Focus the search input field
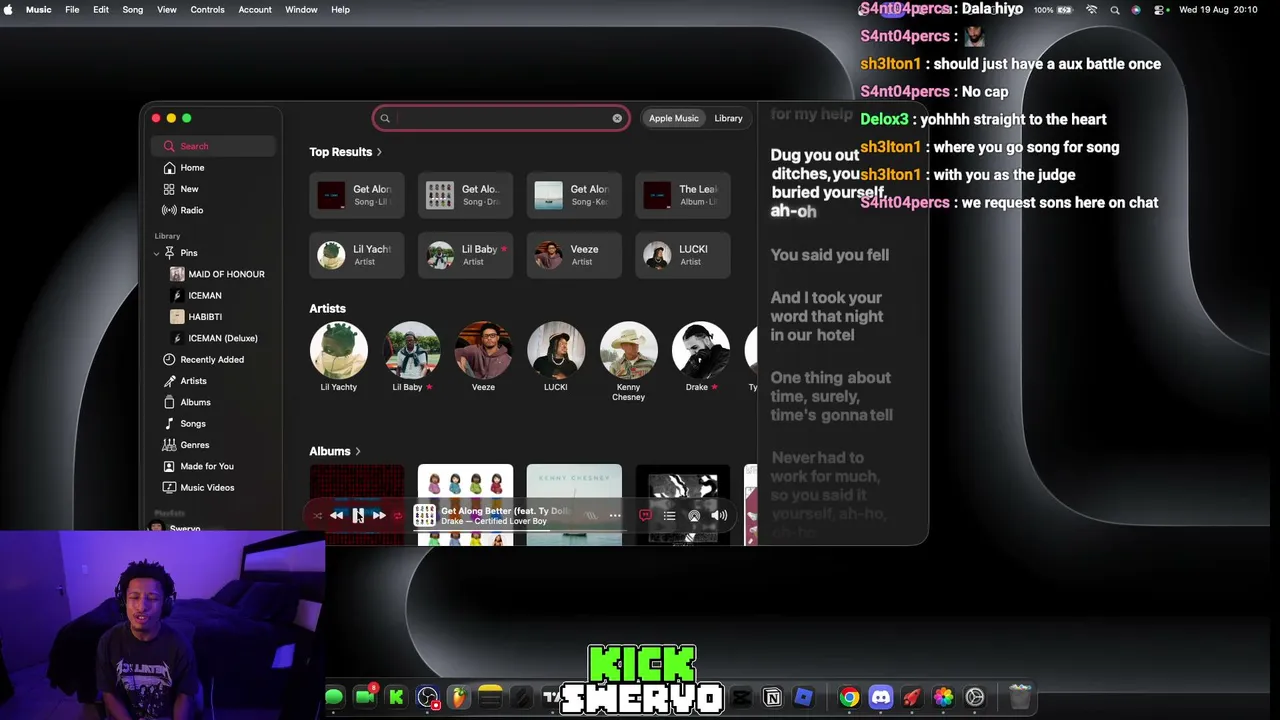 point(501,118)
